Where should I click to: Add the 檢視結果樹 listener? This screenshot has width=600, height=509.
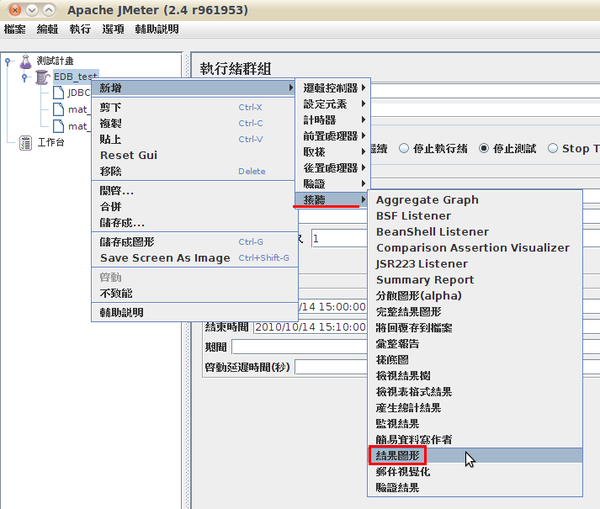pos(475,376)
